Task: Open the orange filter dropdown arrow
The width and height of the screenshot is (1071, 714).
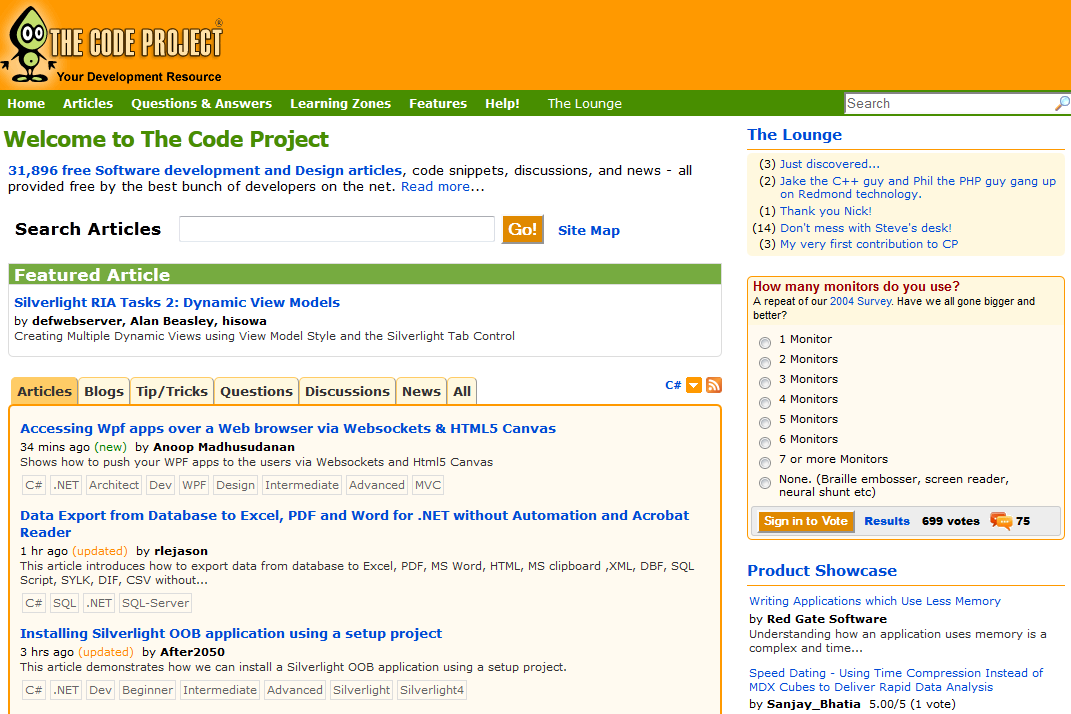Action: tap(694, 385)
